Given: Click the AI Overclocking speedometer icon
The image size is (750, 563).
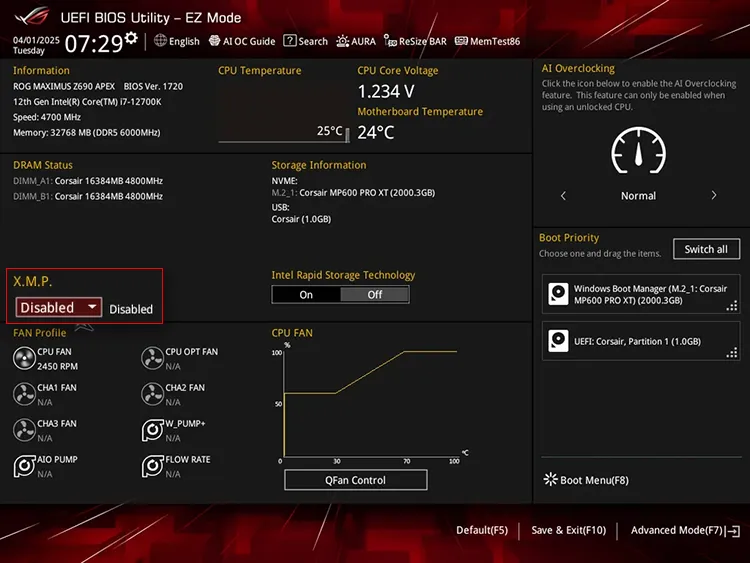Looking at the screenshot, I should (639, 150).
